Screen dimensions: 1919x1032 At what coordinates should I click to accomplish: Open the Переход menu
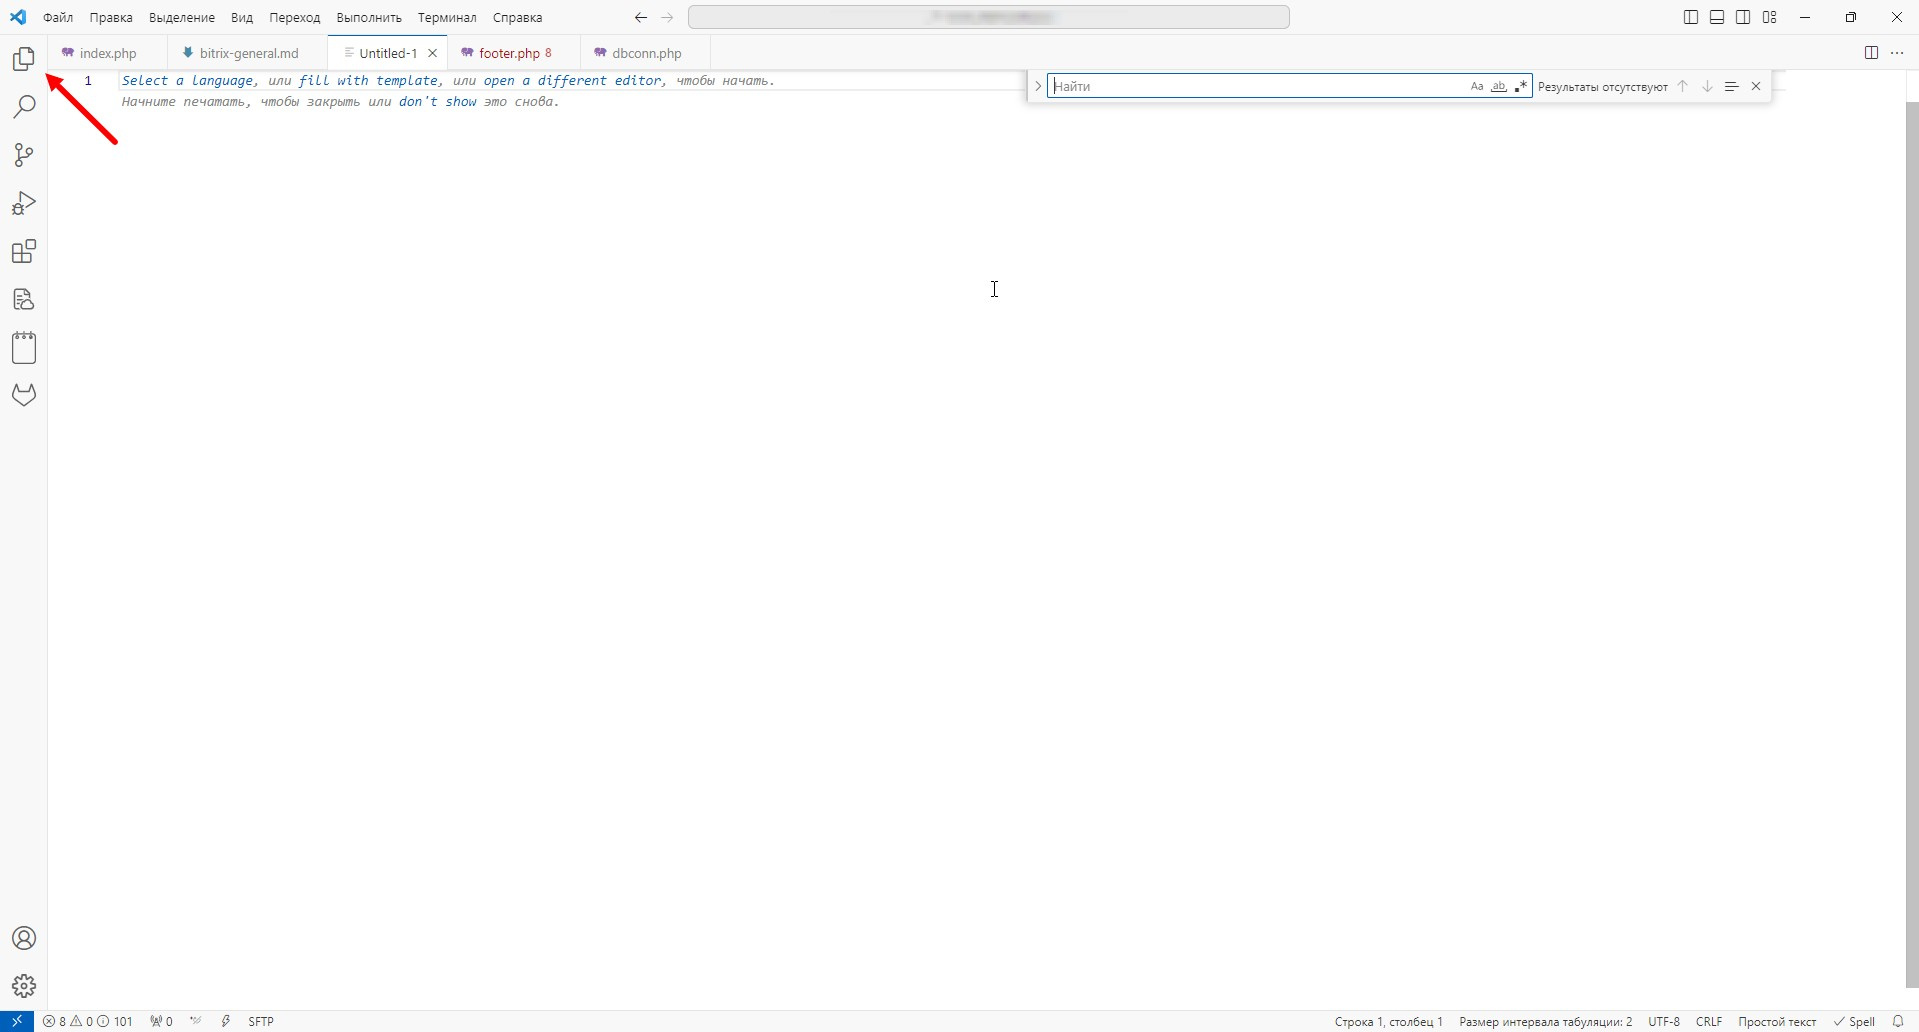point(295,18)
